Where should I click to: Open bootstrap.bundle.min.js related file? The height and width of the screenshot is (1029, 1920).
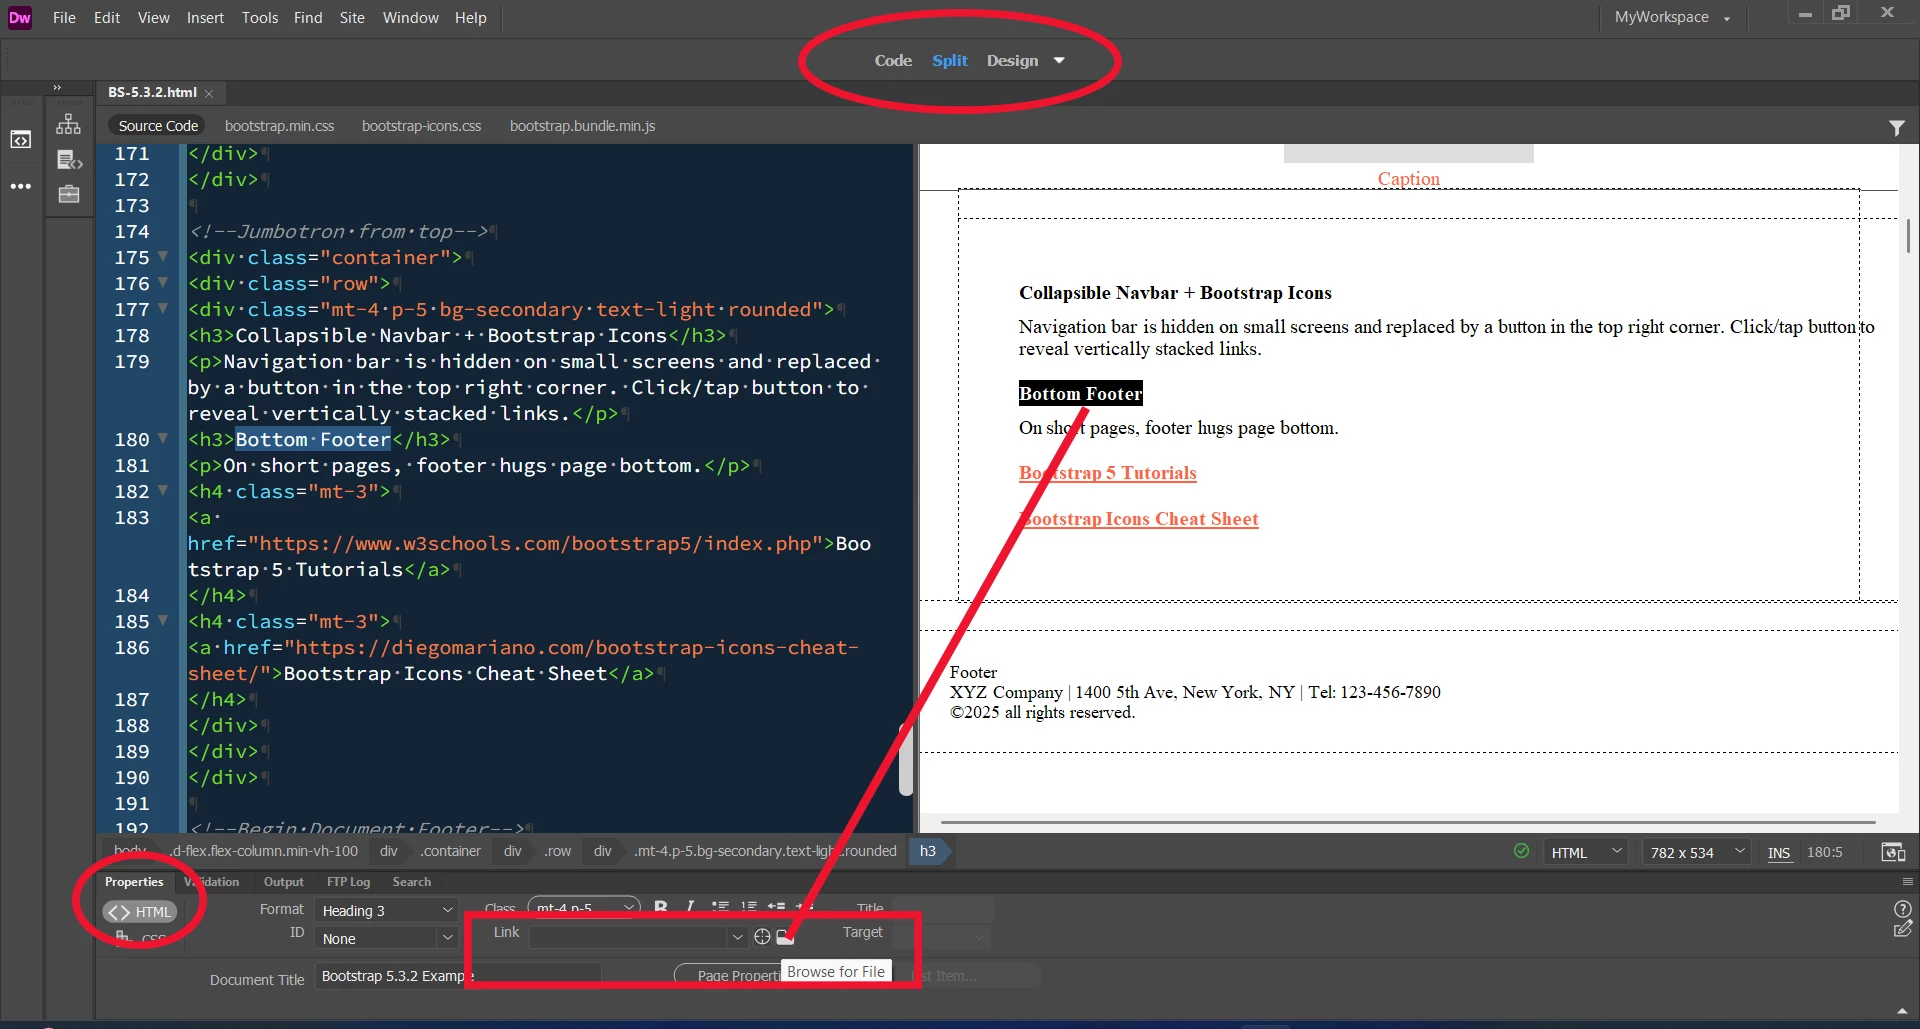[x=582, y=126]
